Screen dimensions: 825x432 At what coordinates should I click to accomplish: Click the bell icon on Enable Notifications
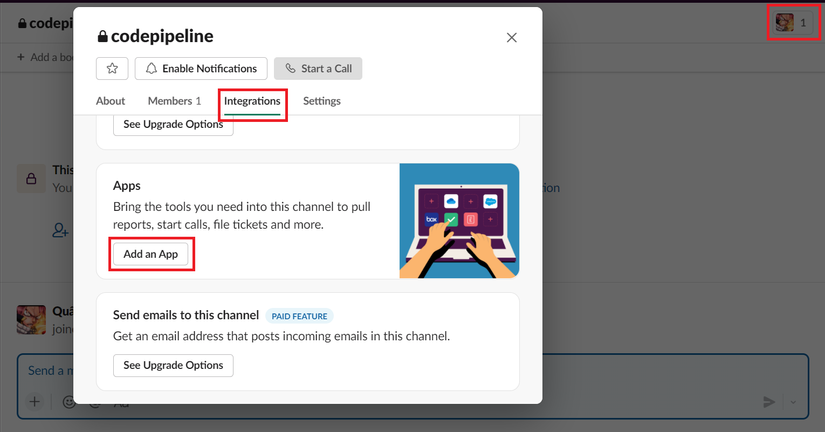[152, 68]
